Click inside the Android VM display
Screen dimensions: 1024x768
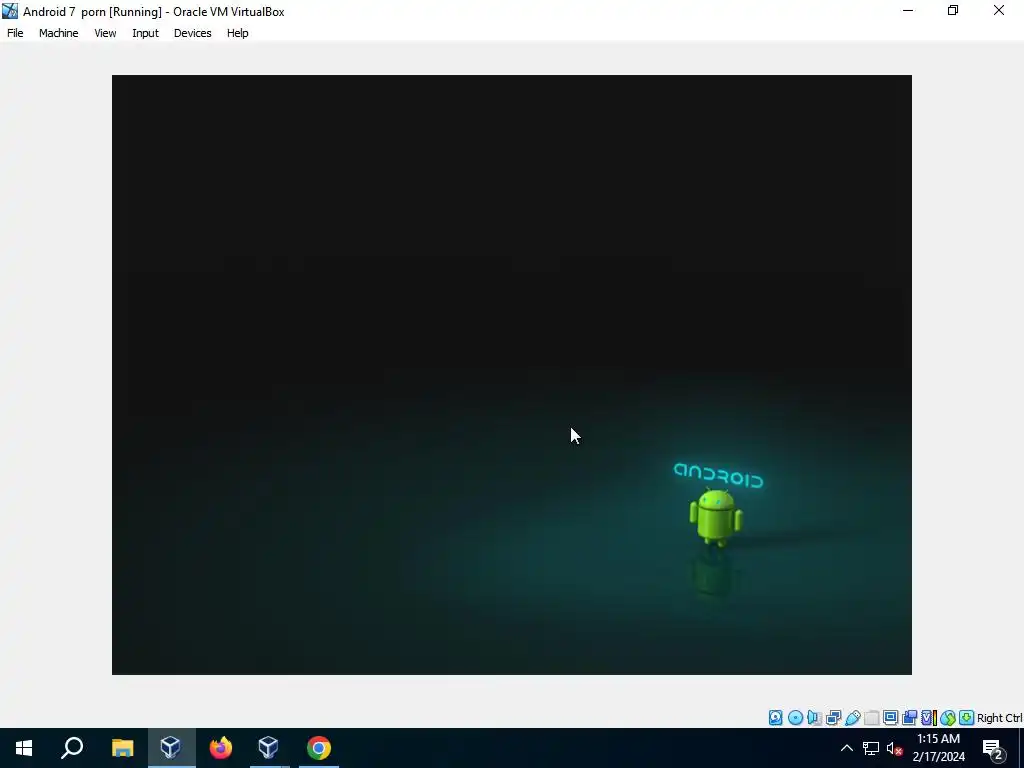[511, 374]
